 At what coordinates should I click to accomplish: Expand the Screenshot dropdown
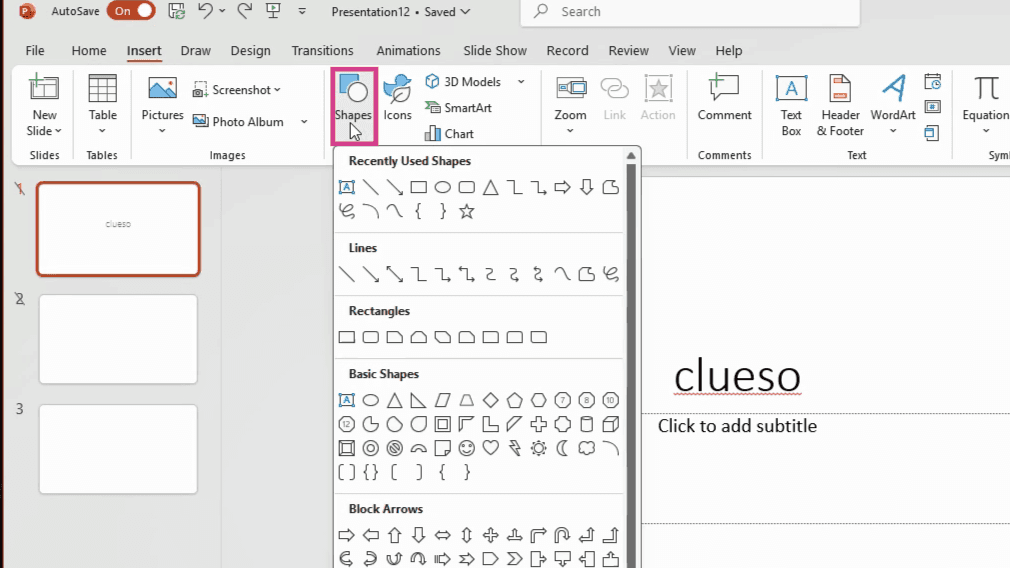(278, 90)
